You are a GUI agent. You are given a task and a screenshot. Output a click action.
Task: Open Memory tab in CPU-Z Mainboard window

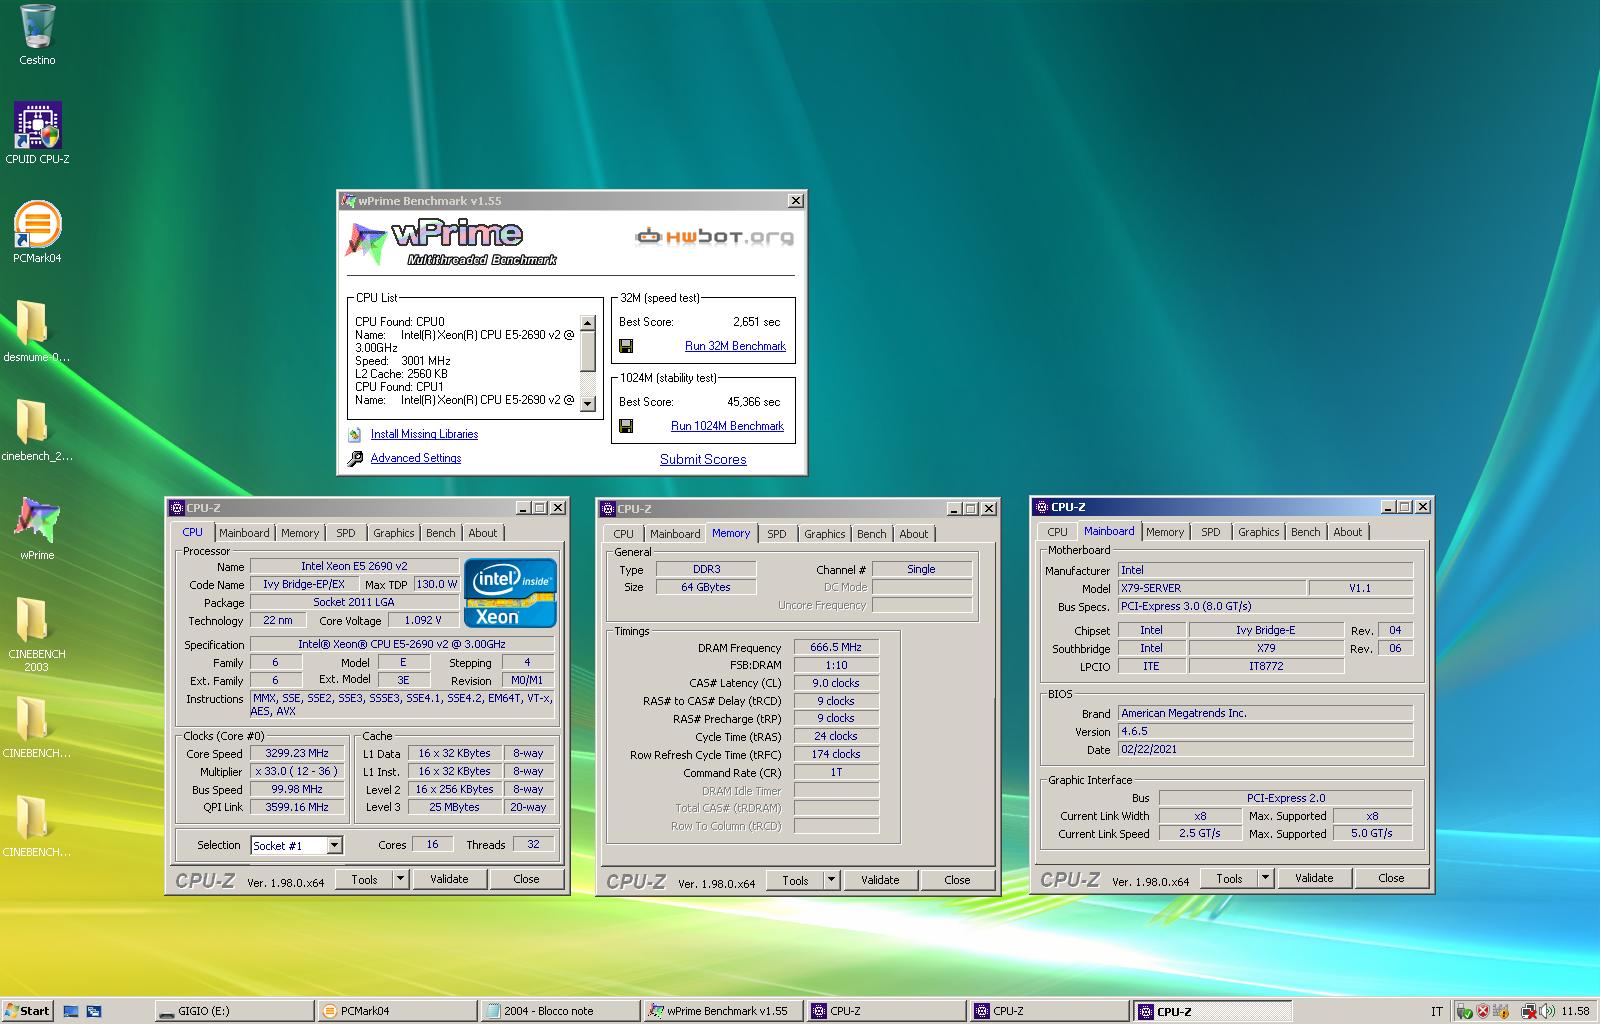tap(1165, 533)
